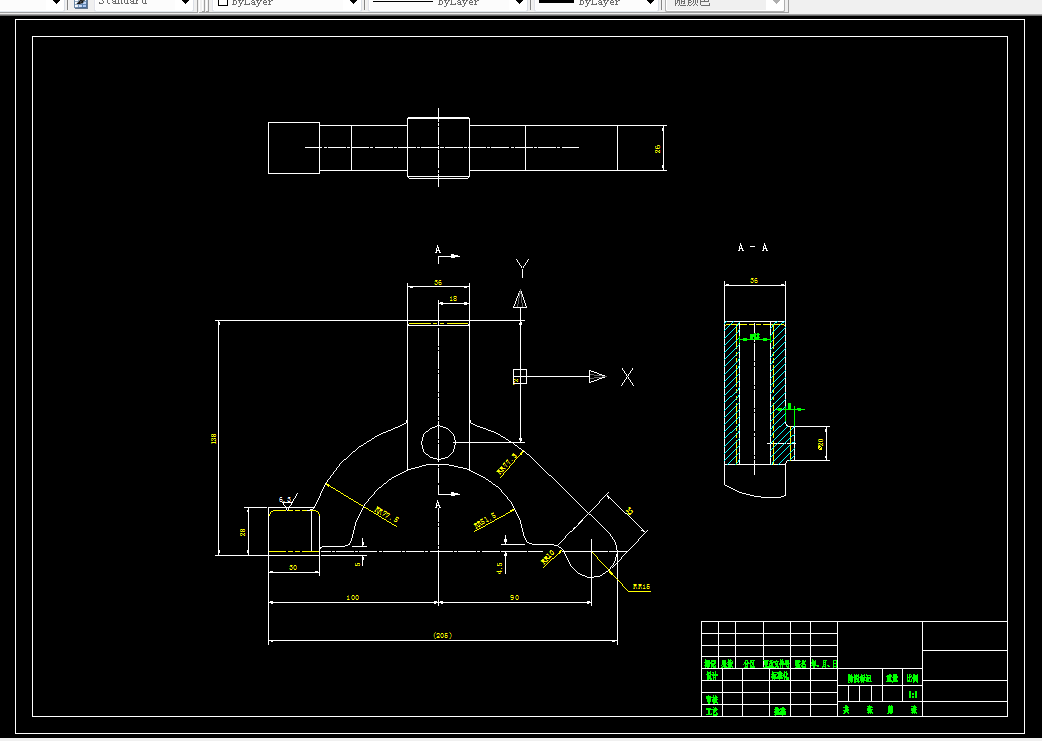Select the R51.5 radius dimension
1042x741 pixels.
pos(485,521)
